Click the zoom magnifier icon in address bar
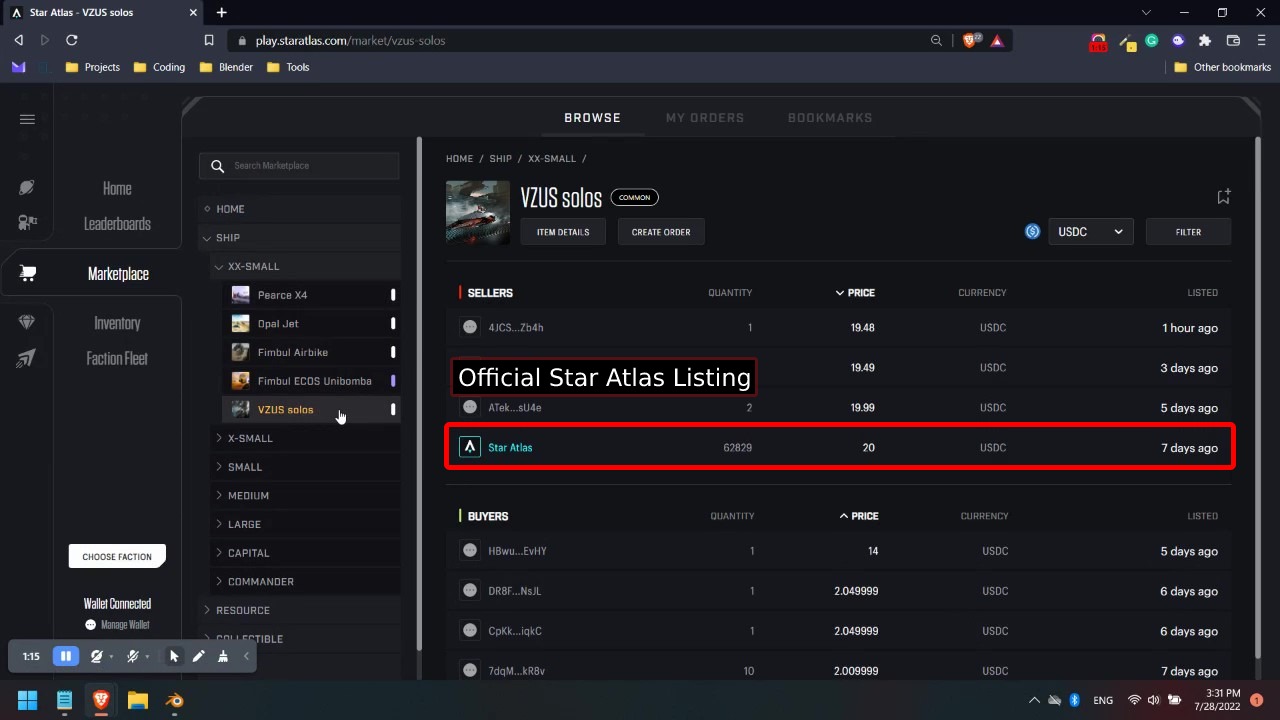Screen dimensions: 1280x720 pos(936,40)
